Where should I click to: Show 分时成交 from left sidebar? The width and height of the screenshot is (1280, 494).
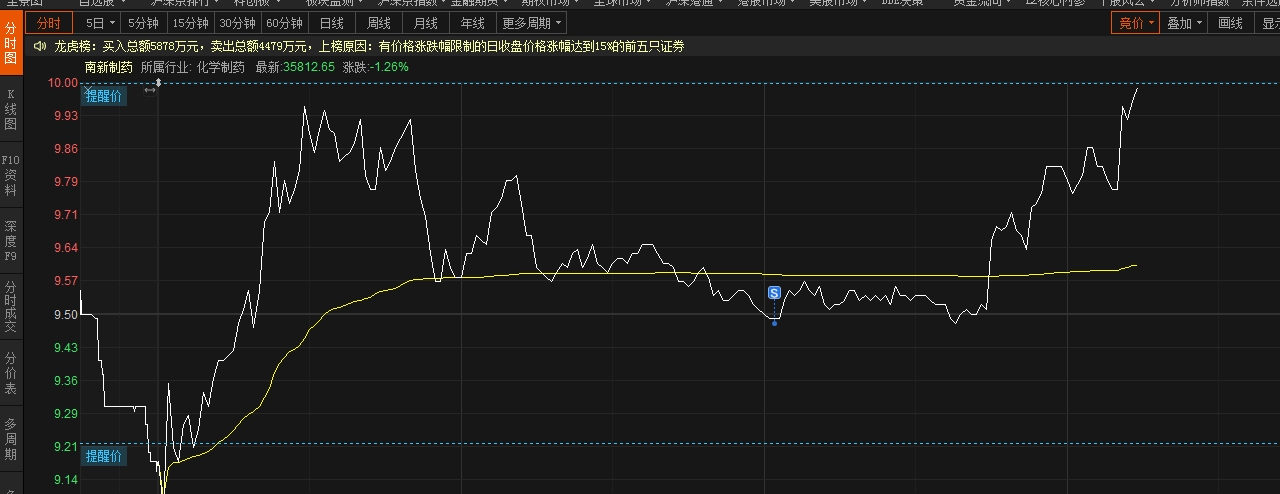(11, 306)
